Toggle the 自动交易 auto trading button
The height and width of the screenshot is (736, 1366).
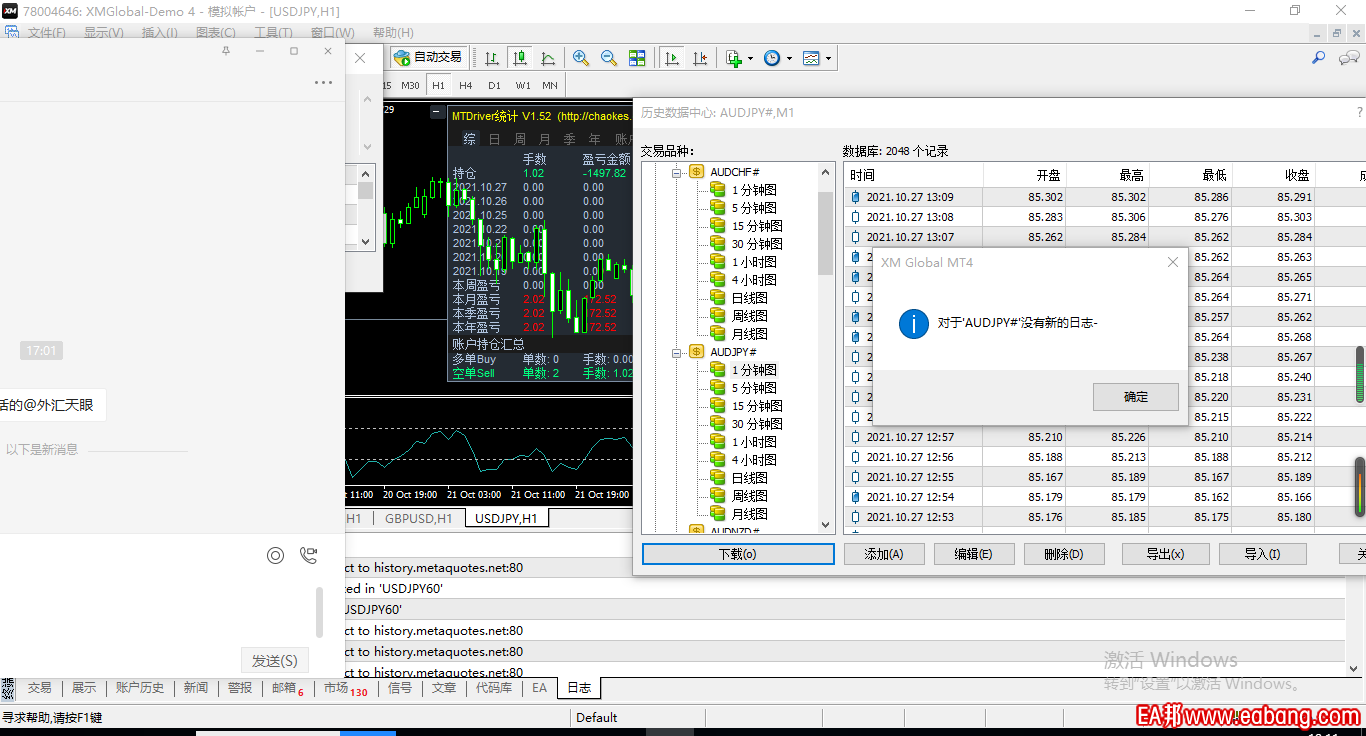point(429,57)
